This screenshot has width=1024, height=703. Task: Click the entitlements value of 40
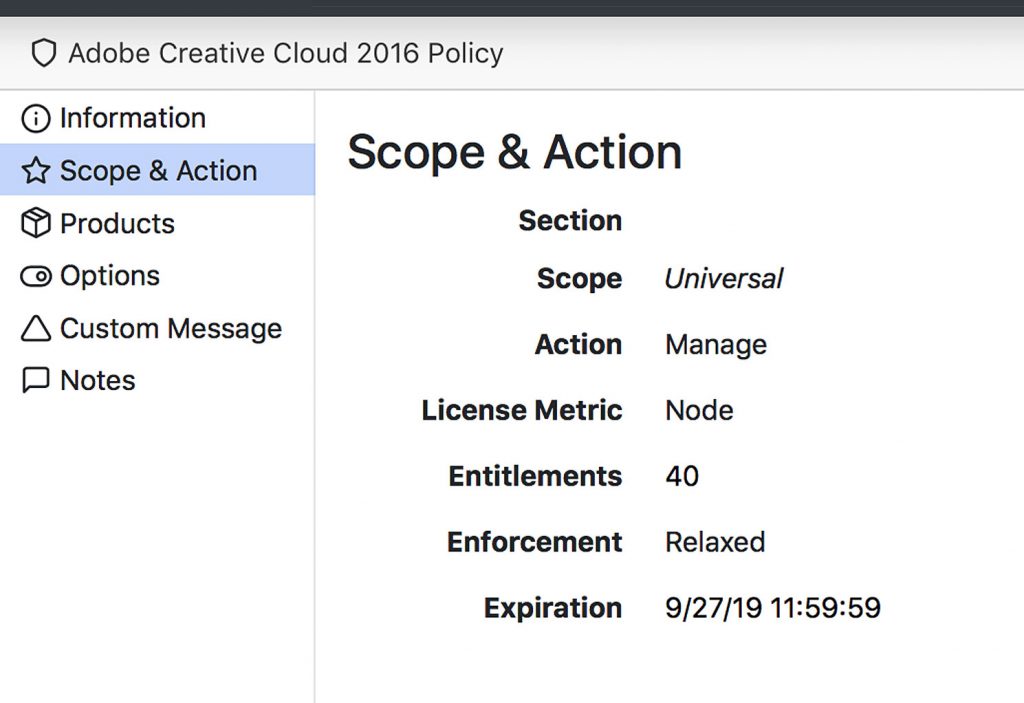683,476
